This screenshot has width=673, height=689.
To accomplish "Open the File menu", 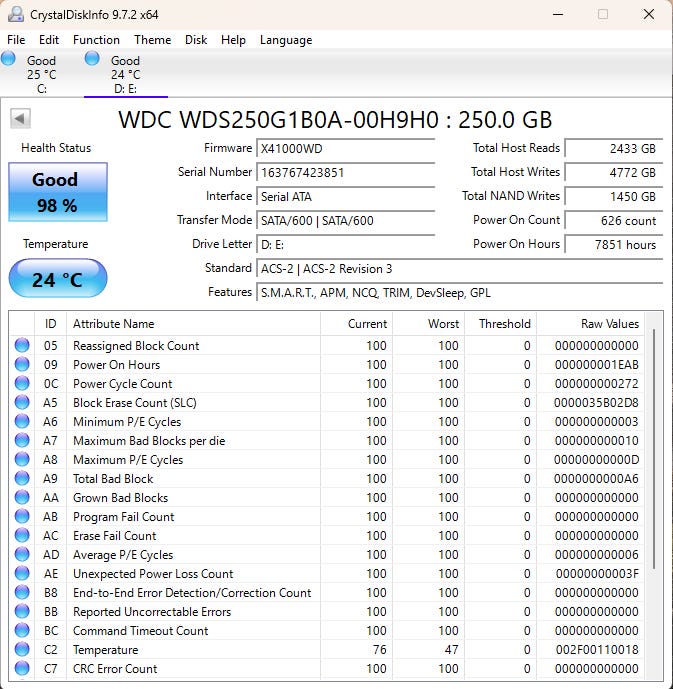I will pos(16,40).
